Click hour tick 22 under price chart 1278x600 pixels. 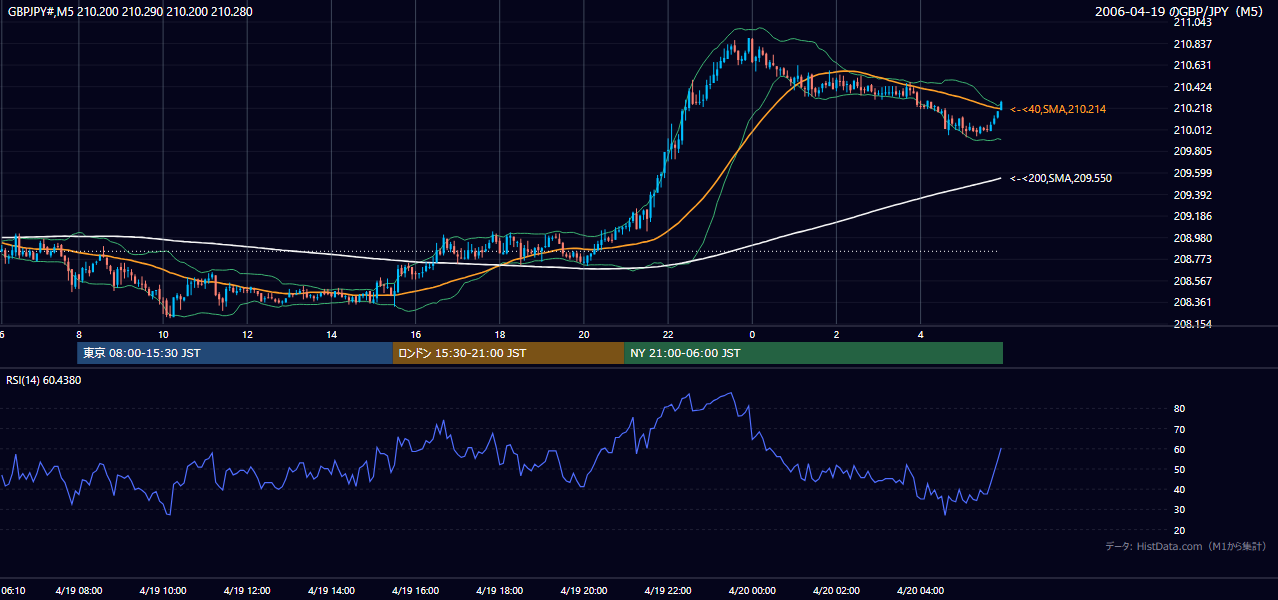point(667,334)
